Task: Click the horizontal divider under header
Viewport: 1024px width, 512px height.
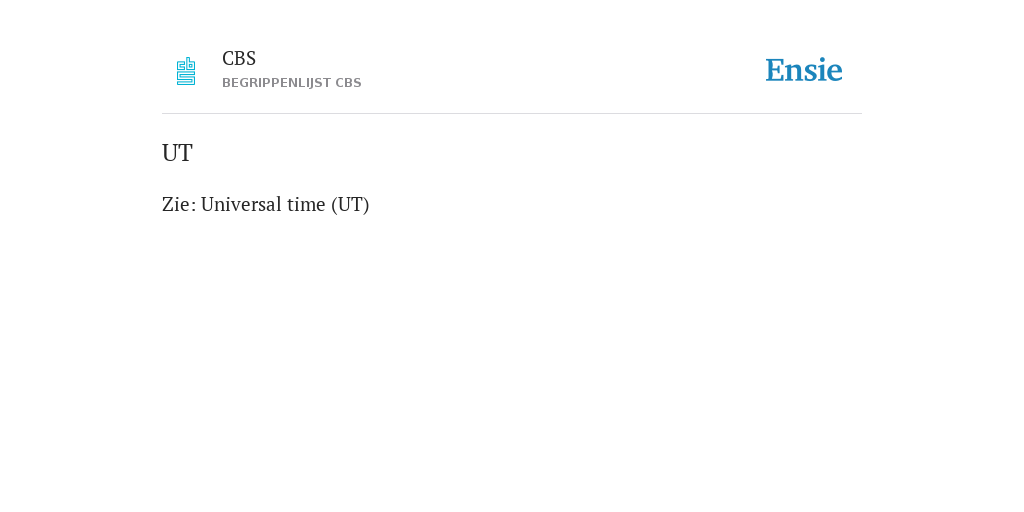Action: [x=512, y=114]
